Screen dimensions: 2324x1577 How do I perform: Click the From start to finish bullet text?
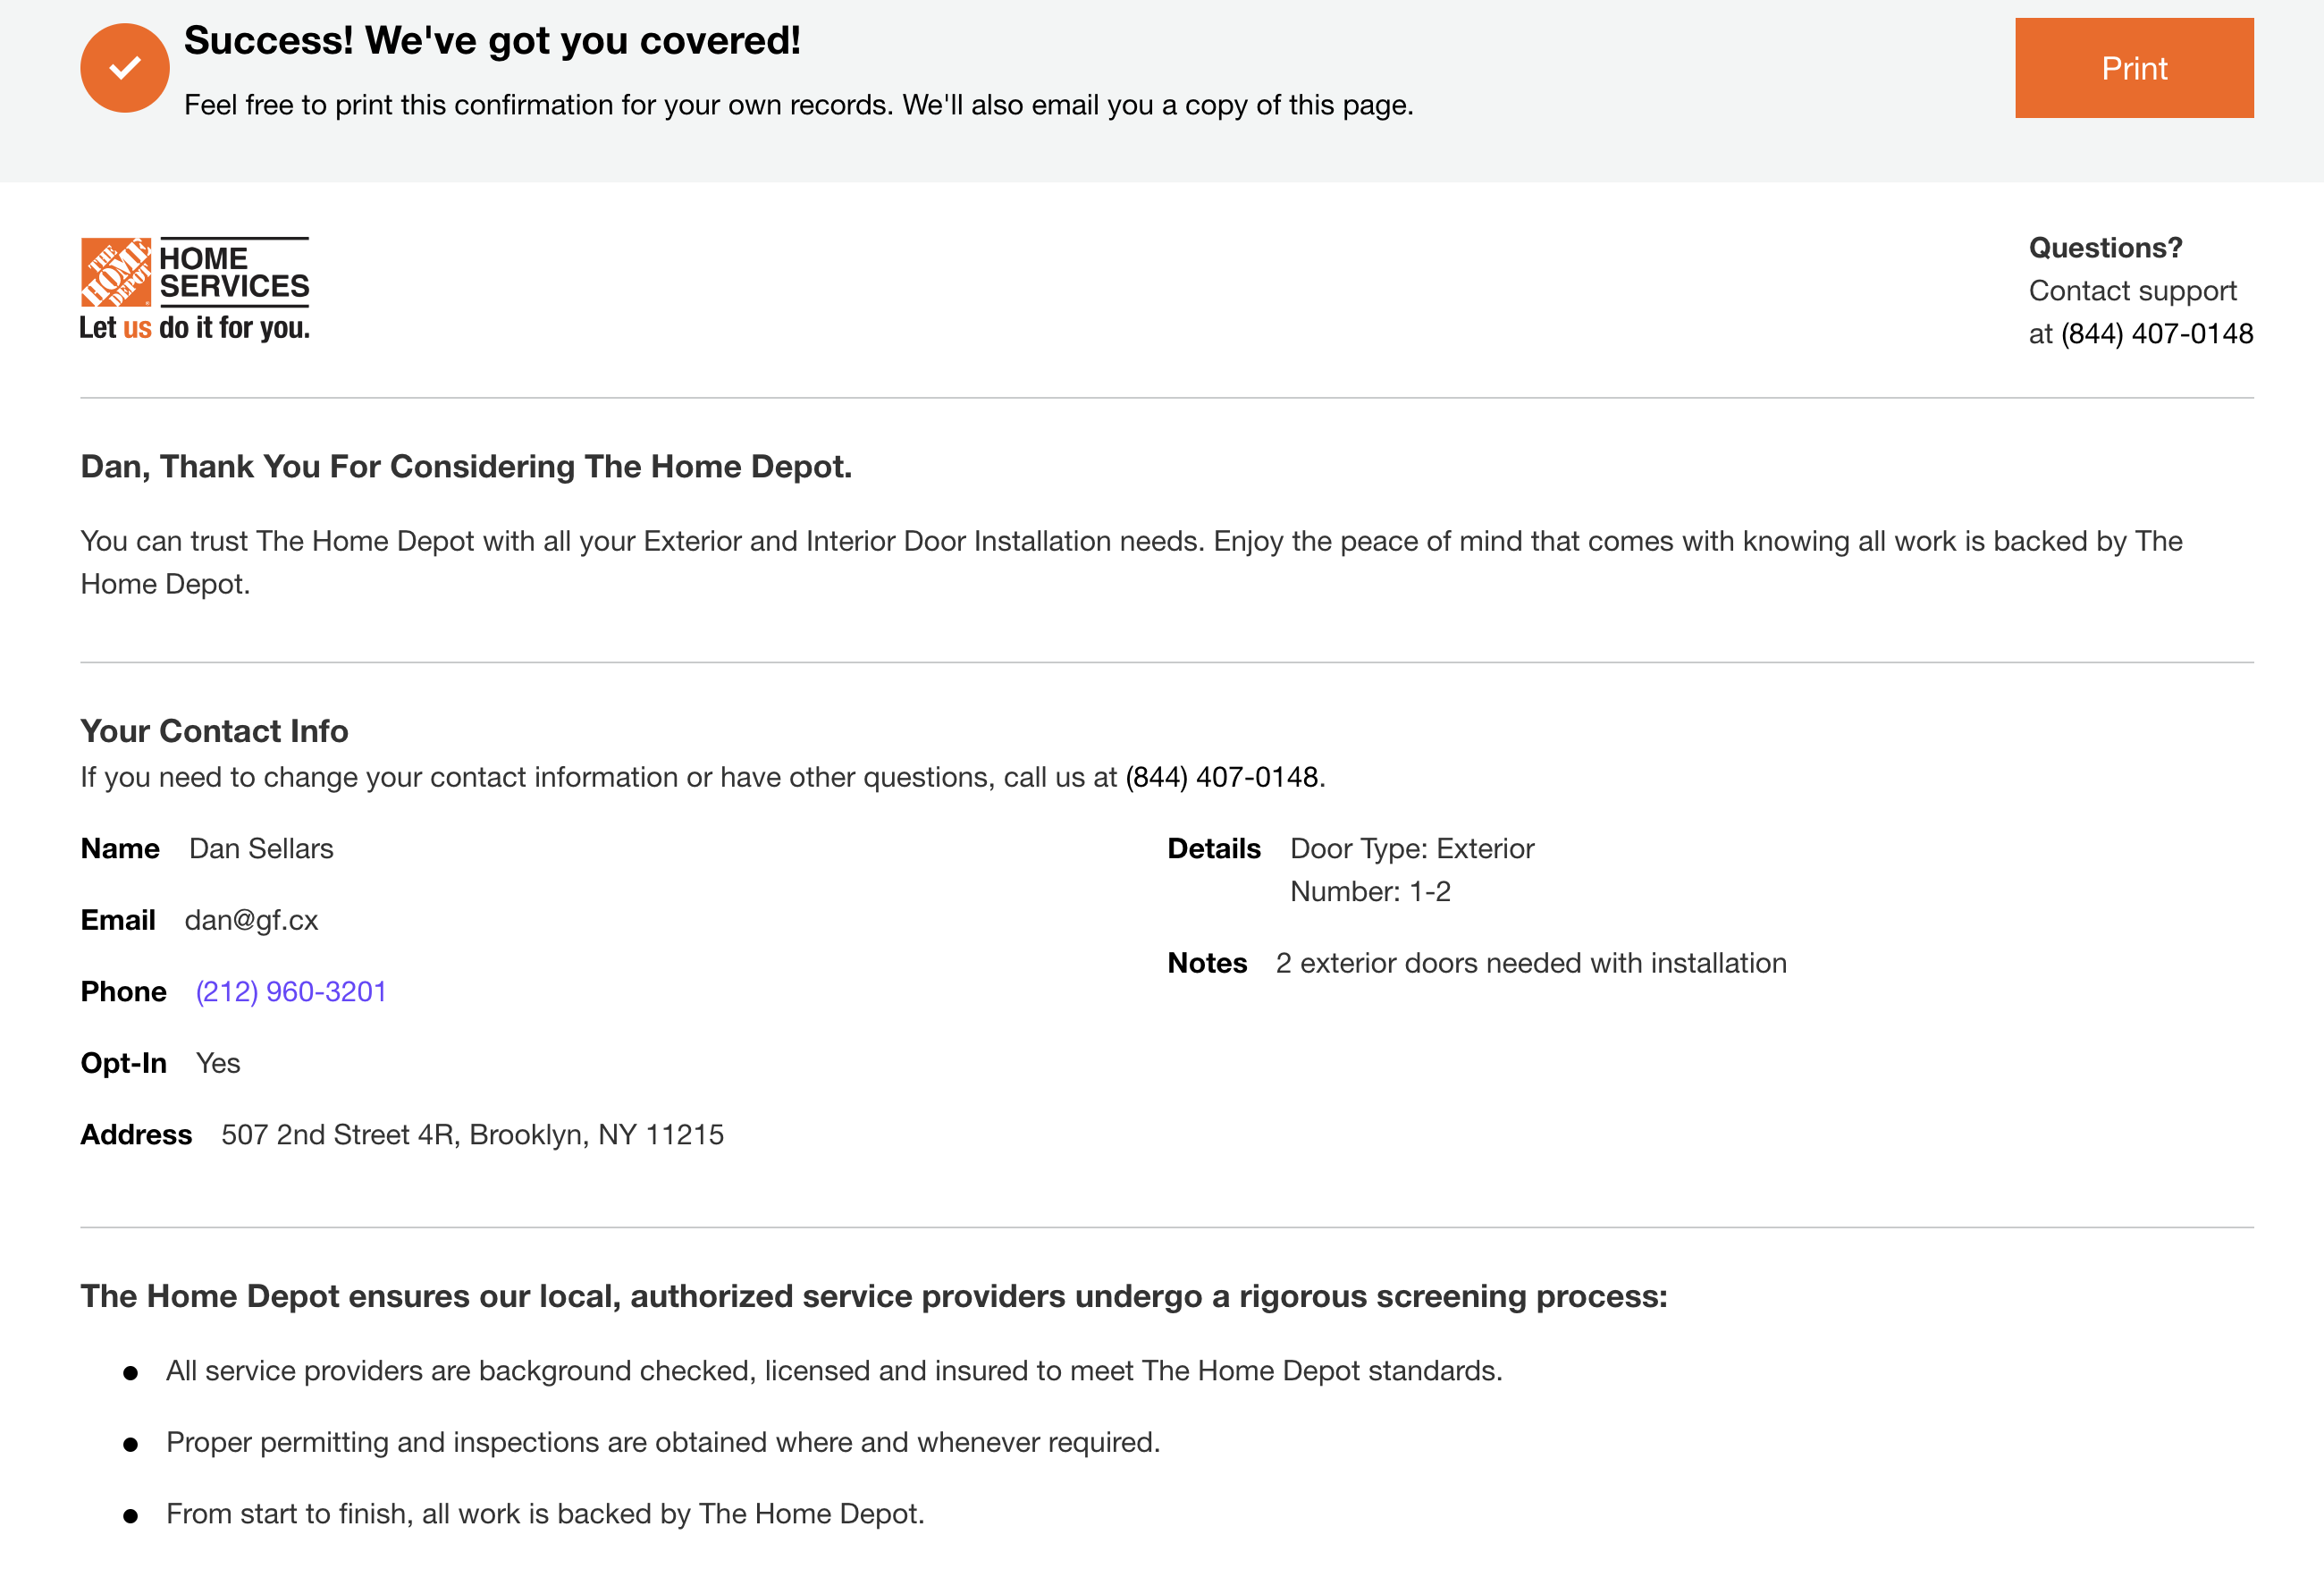click(x=545, y=1514)
